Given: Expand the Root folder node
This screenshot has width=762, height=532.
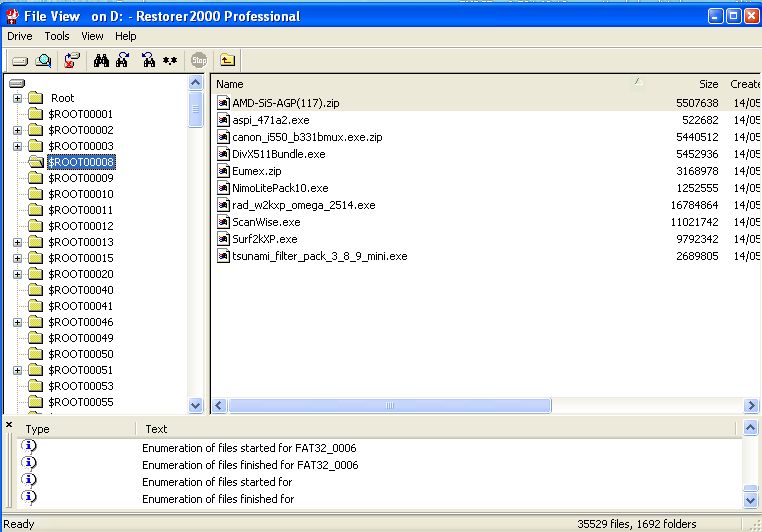Looking at the screenshot, I should point(17,98).
